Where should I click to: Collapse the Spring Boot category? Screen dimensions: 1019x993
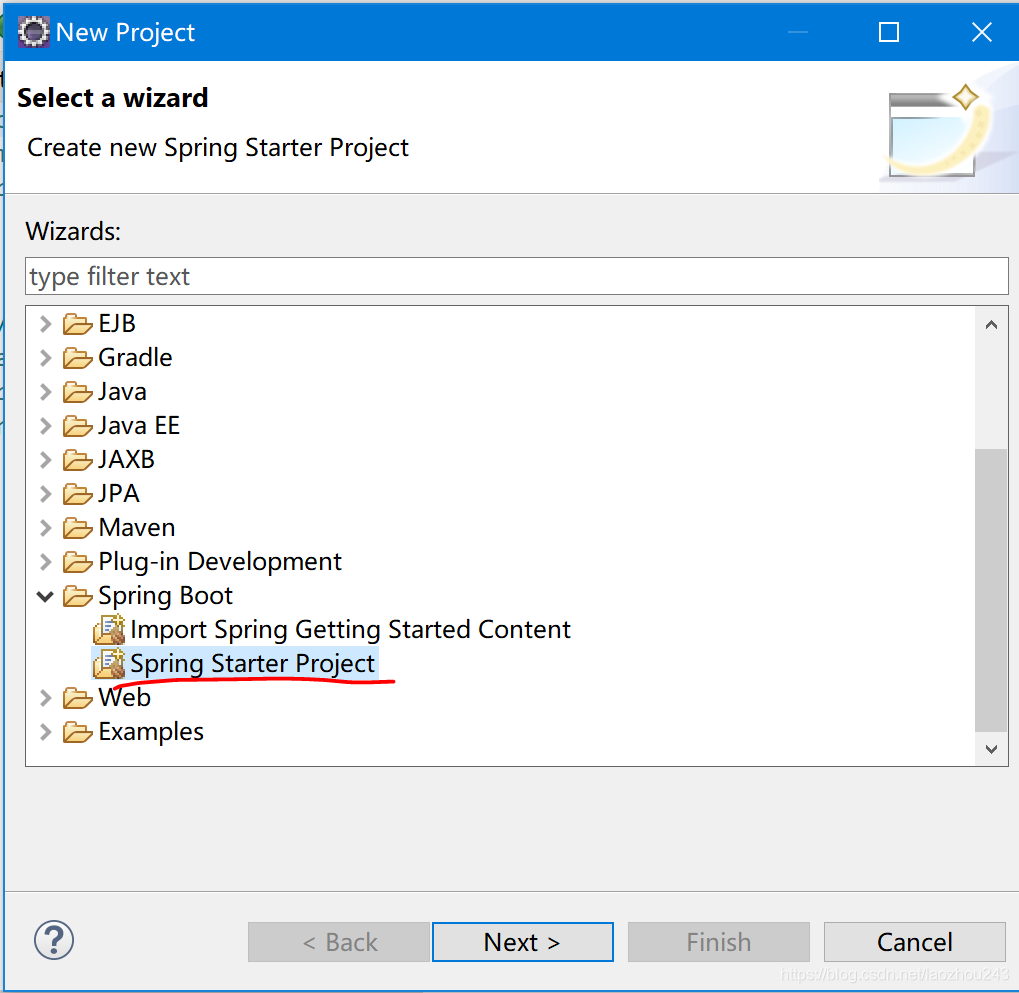[x=45, y=596]
